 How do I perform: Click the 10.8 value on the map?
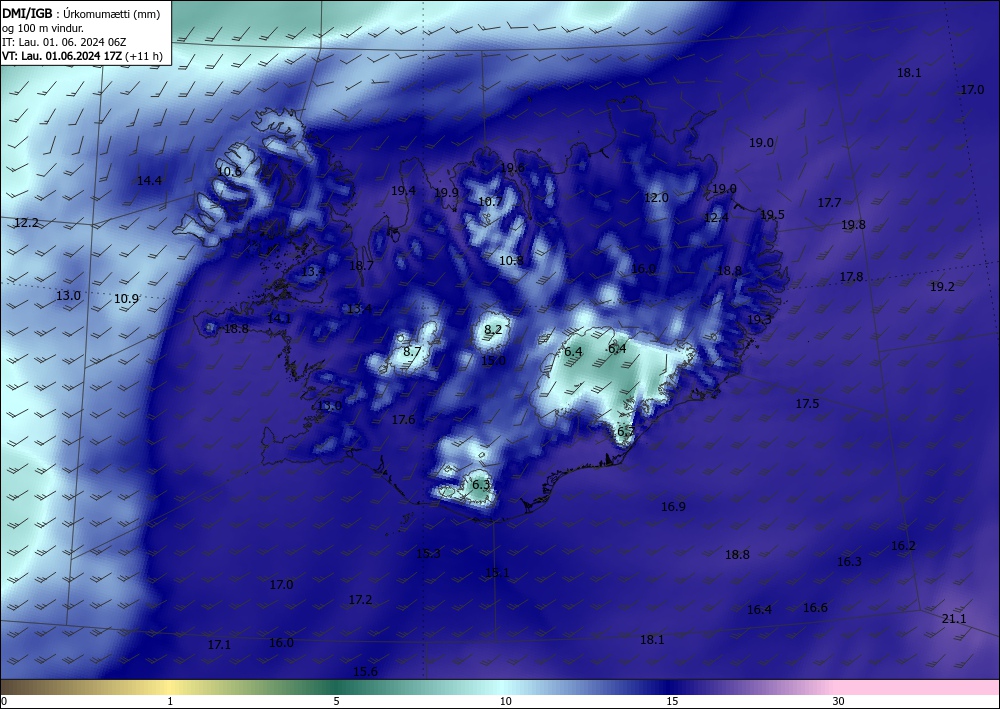click(x=511, y=260)
